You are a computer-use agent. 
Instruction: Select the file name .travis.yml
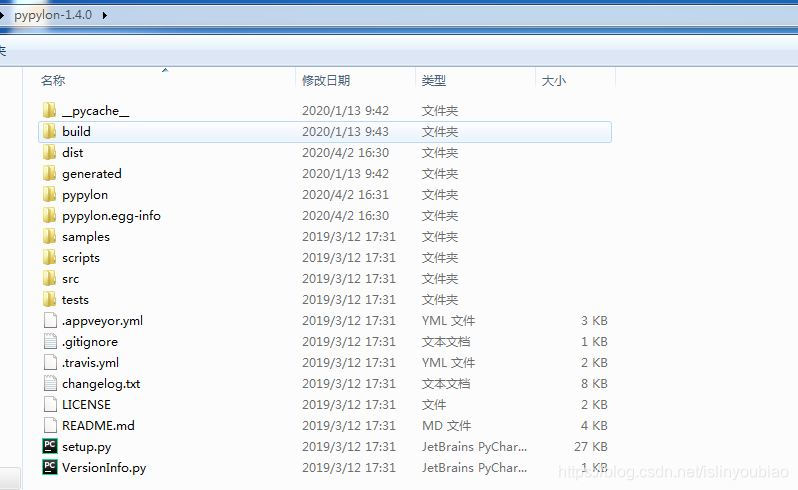(x=90, y=363)
